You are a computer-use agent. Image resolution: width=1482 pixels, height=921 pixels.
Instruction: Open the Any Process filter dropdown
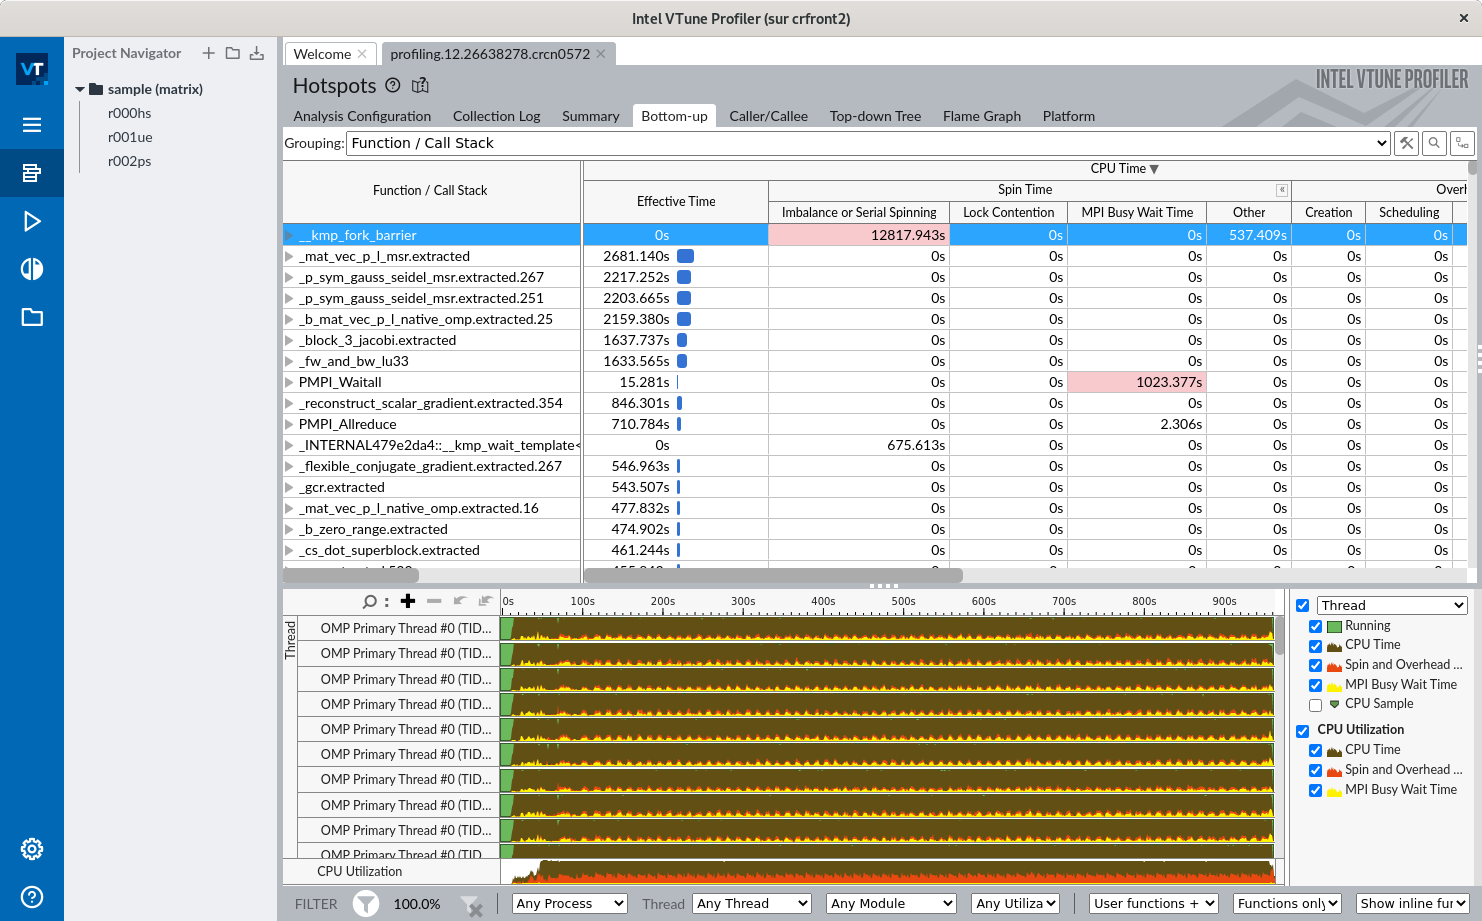(570, 904)
